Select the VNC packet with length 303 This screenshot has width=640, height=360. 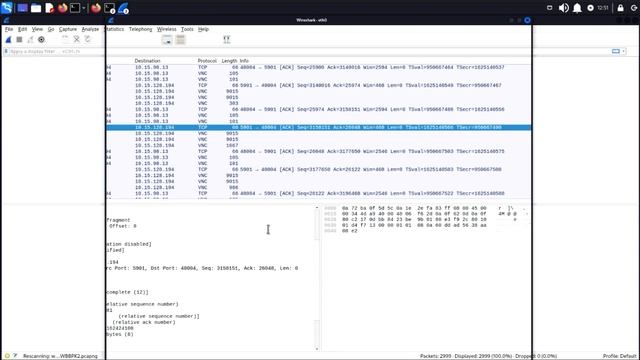318,103
